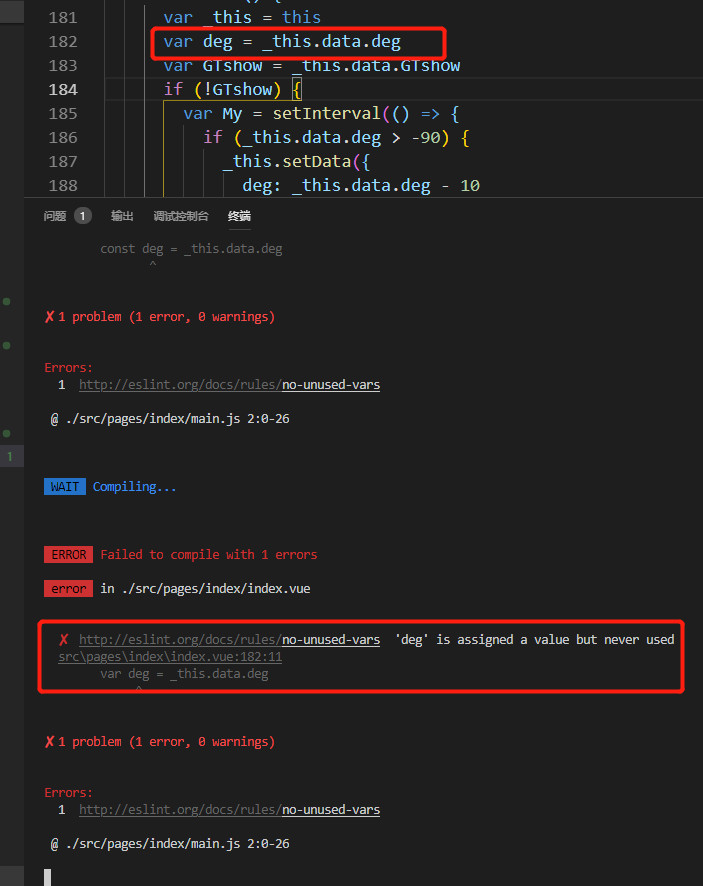
Task: Click the blue WAIT badge in terminal
Action: coord(65,487)
